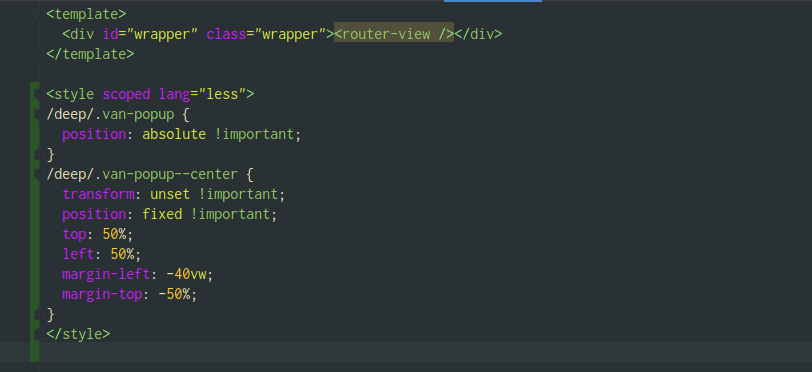The image size is (812, 372).
Task: Click fold marker beside closing </template> tag
Action: point(39,54)
